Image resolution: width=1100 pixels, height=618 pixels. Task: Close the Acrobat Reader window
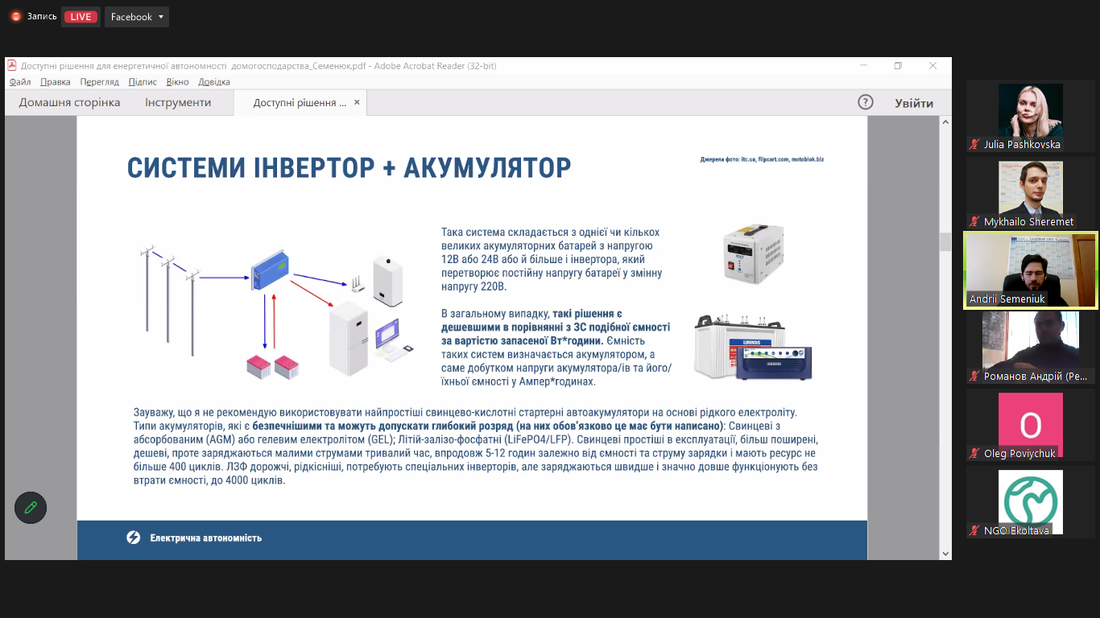pos(932,65)
